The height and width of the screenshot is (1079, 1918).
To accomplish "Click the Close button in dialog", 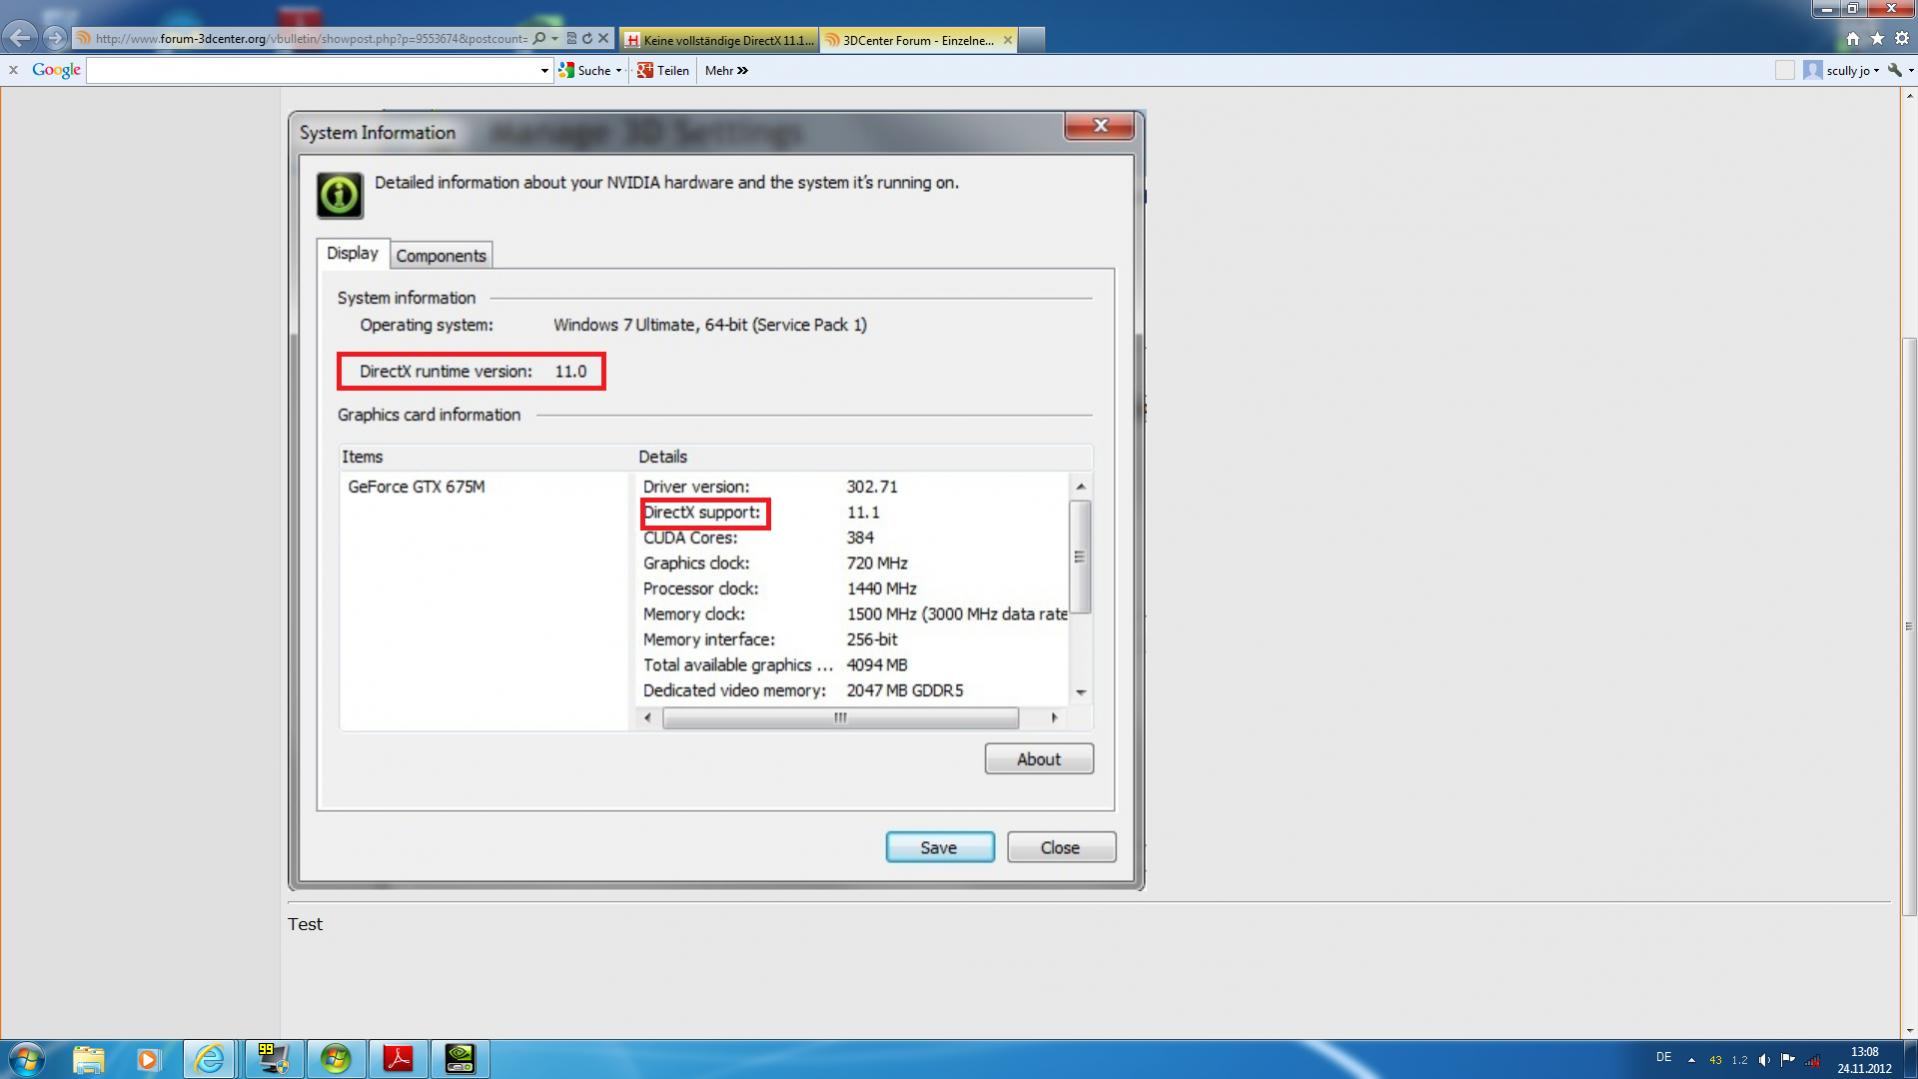I will pyautogui.click(x=1060, y=847).
